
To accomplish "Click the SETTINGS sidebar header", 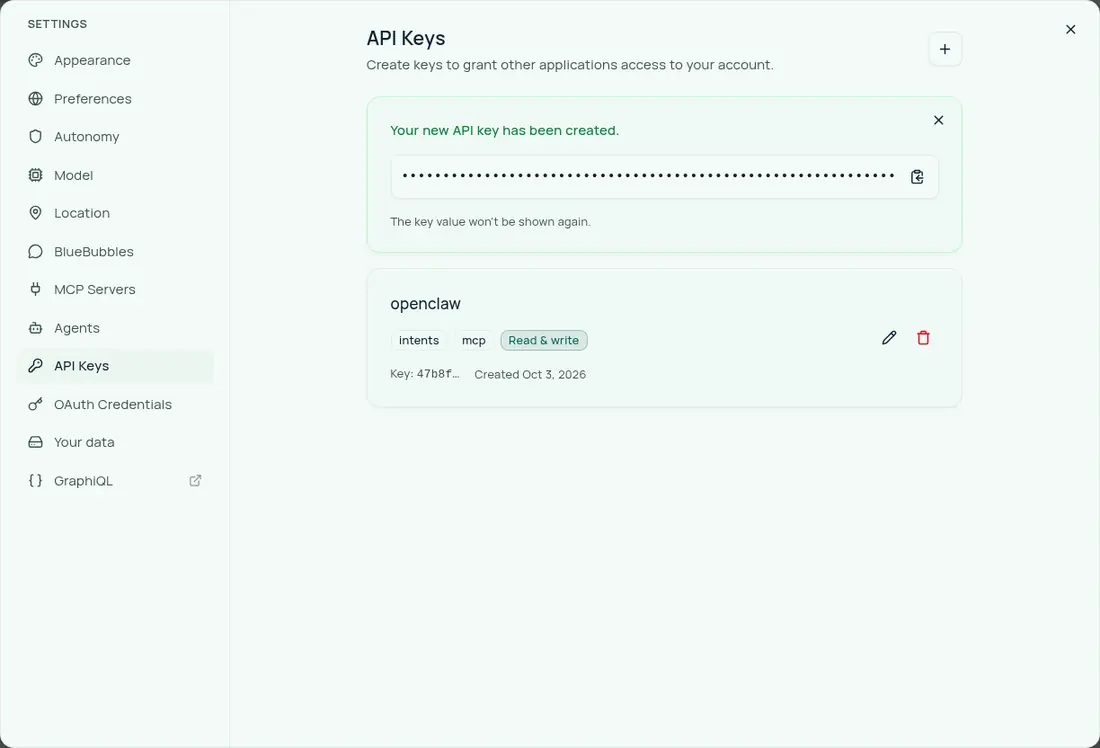I will click(x=58, y=24).
